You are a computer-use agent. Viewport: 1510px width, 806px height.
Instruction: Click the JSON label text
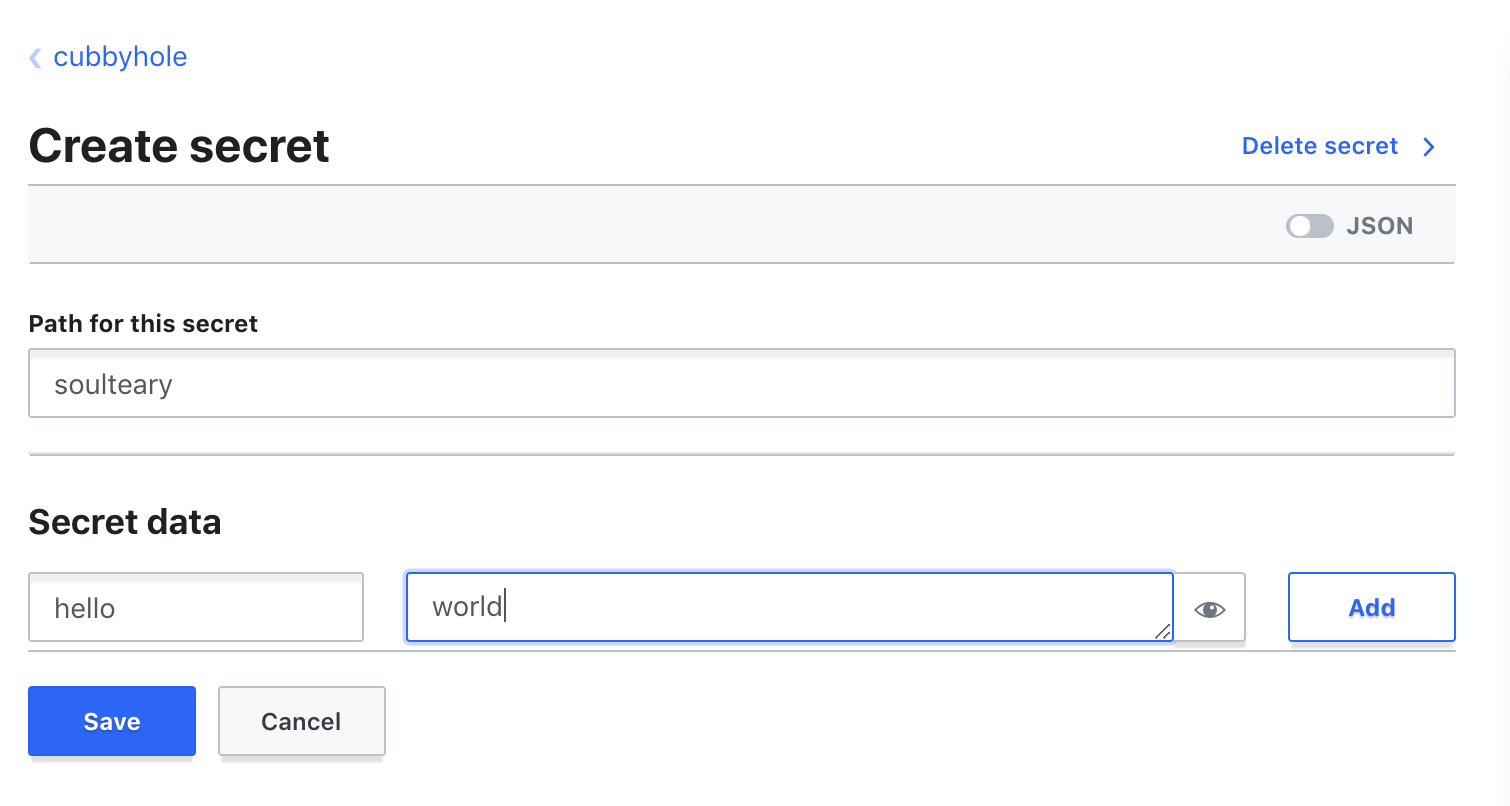point(1379,226)
